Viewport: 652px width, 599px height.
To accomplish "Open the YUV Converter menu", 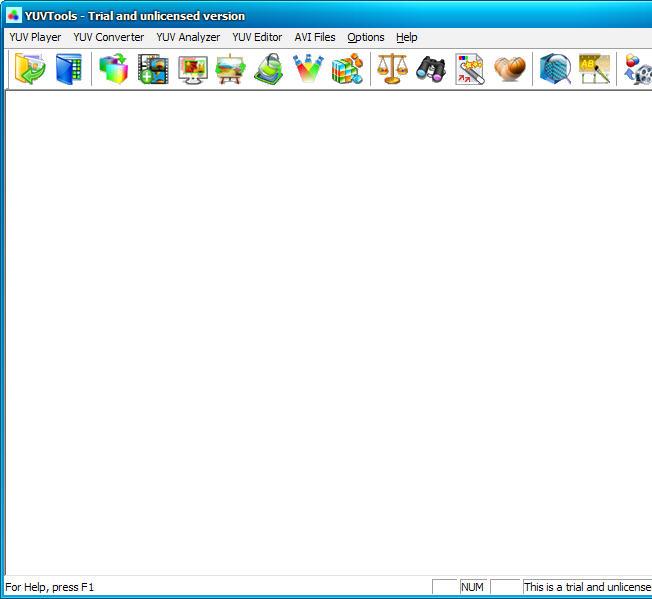I will coord(108,37).
